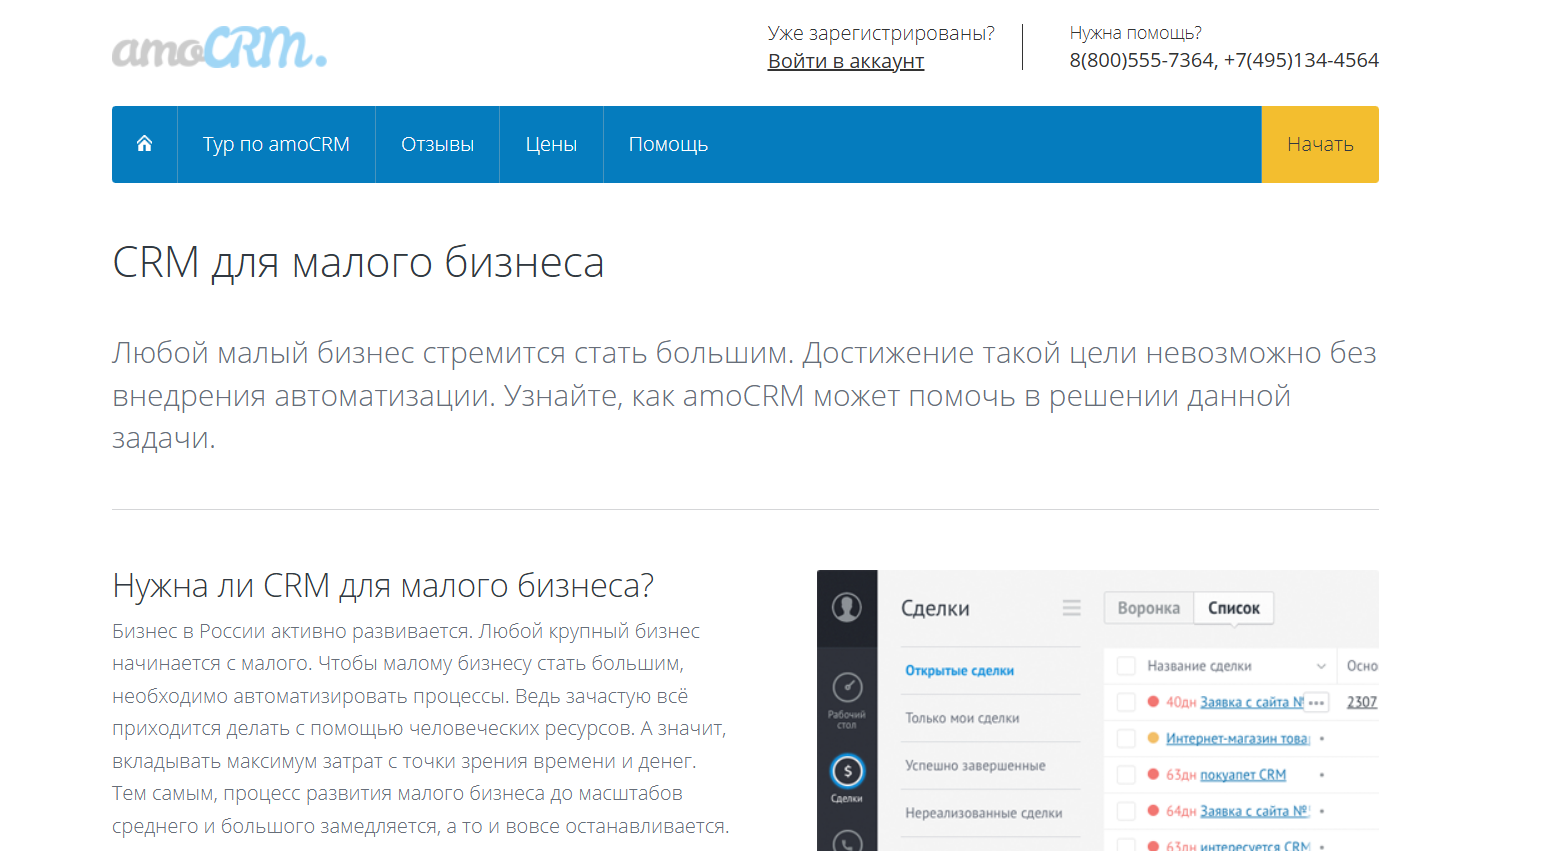
Task: Click the 2307 value link
Action: coord(1362,702)
